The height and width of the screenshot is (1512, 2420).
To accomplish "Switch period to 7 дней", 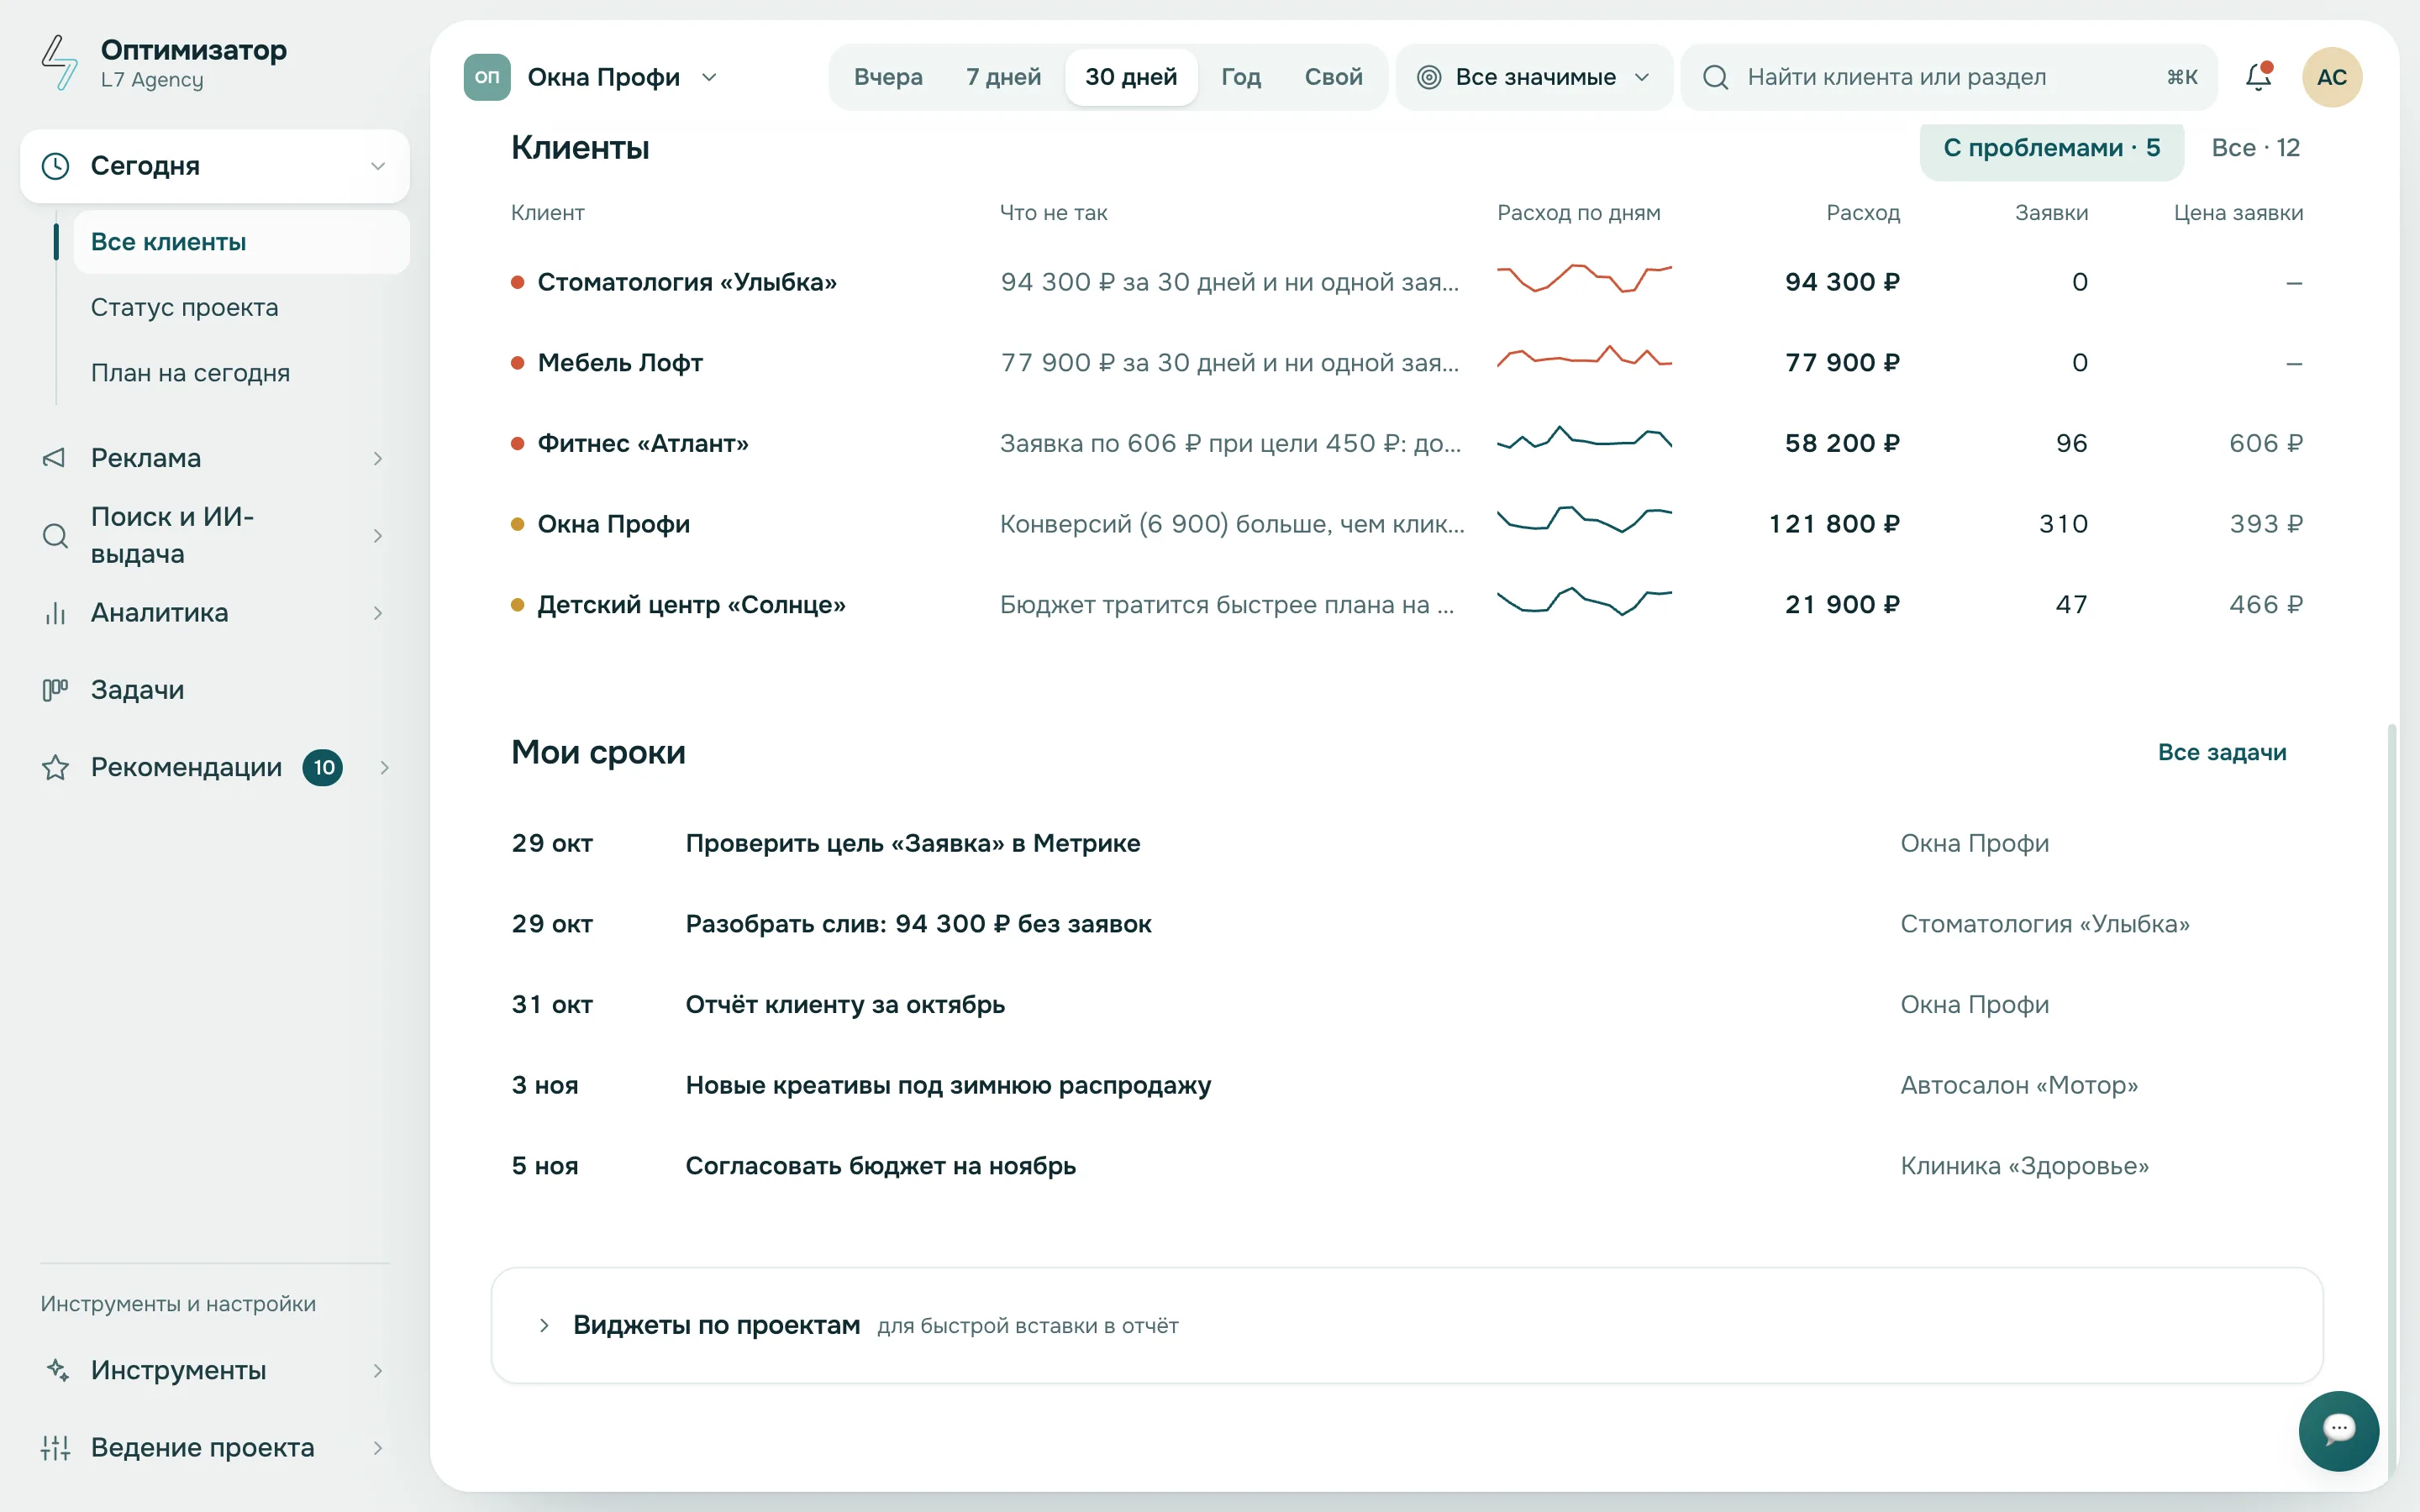I will coord(1003,77).
